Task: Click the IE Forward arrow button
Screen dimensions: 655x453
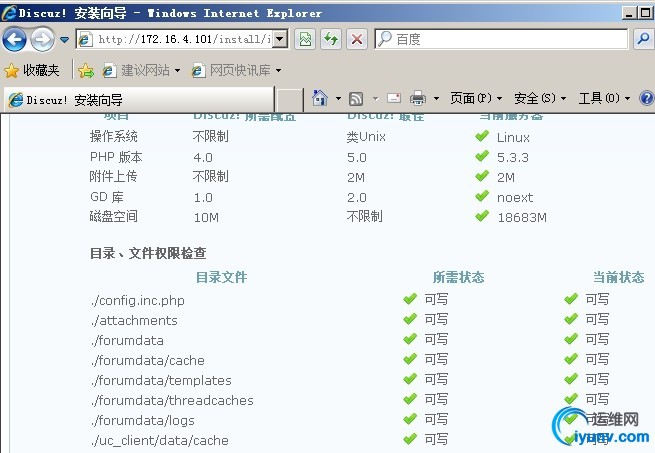Action: pos(43,39)
